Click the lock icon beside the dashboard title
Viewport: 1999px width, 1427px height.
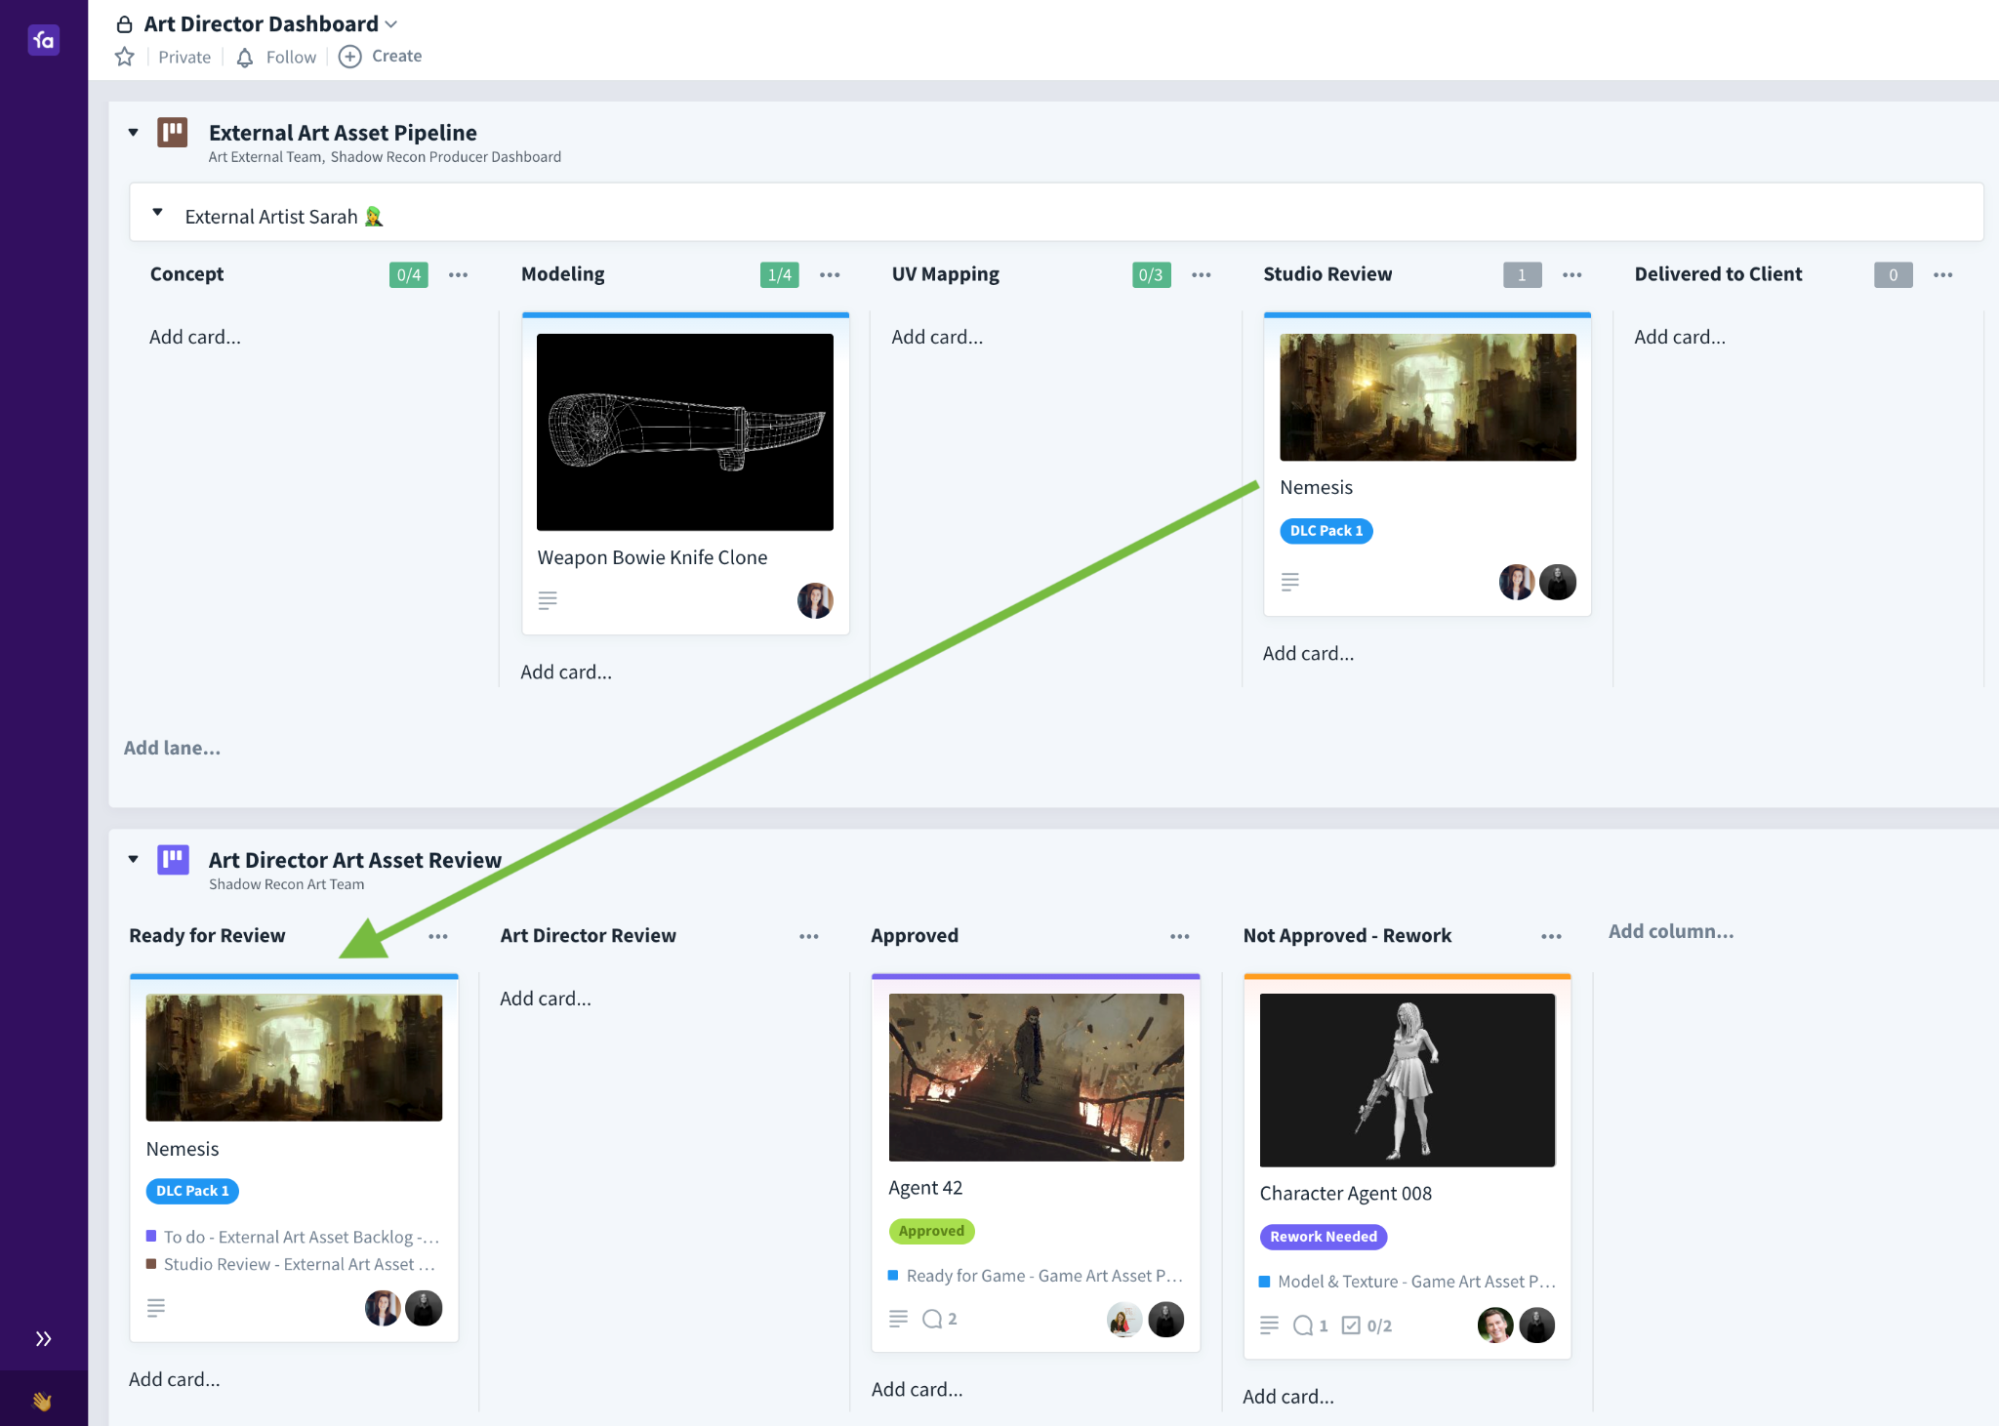(x=124, y=23)
